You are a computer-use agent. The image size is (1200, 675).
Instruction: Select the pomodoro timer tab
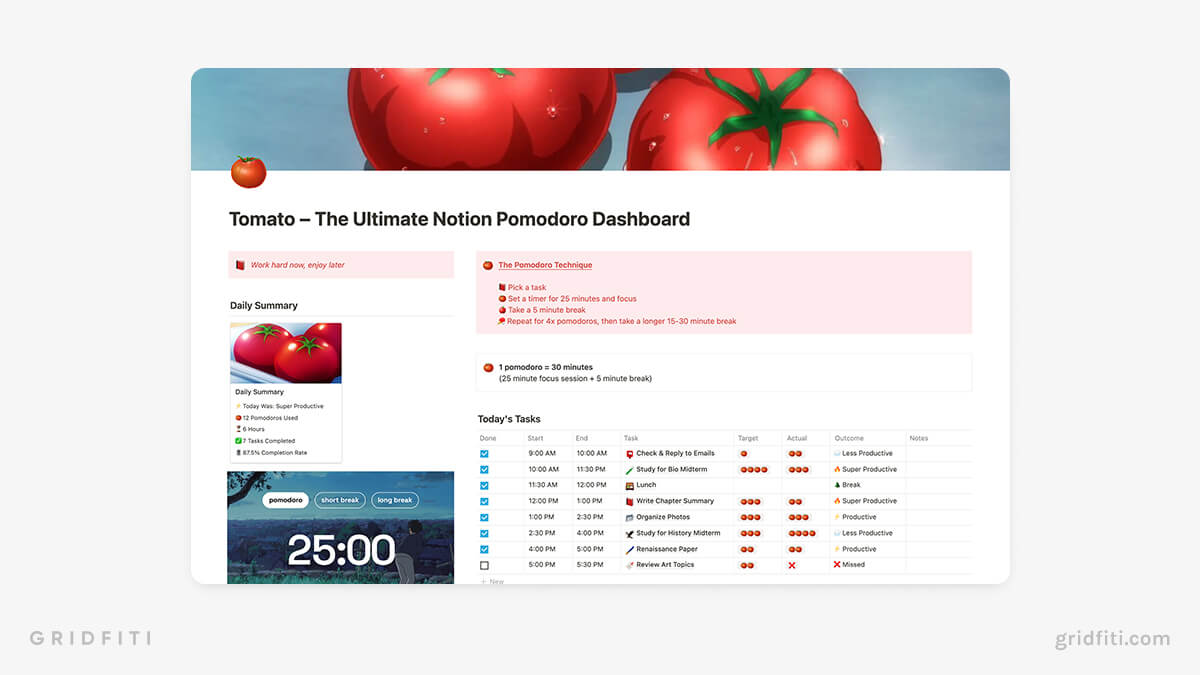tap(286, 500)
